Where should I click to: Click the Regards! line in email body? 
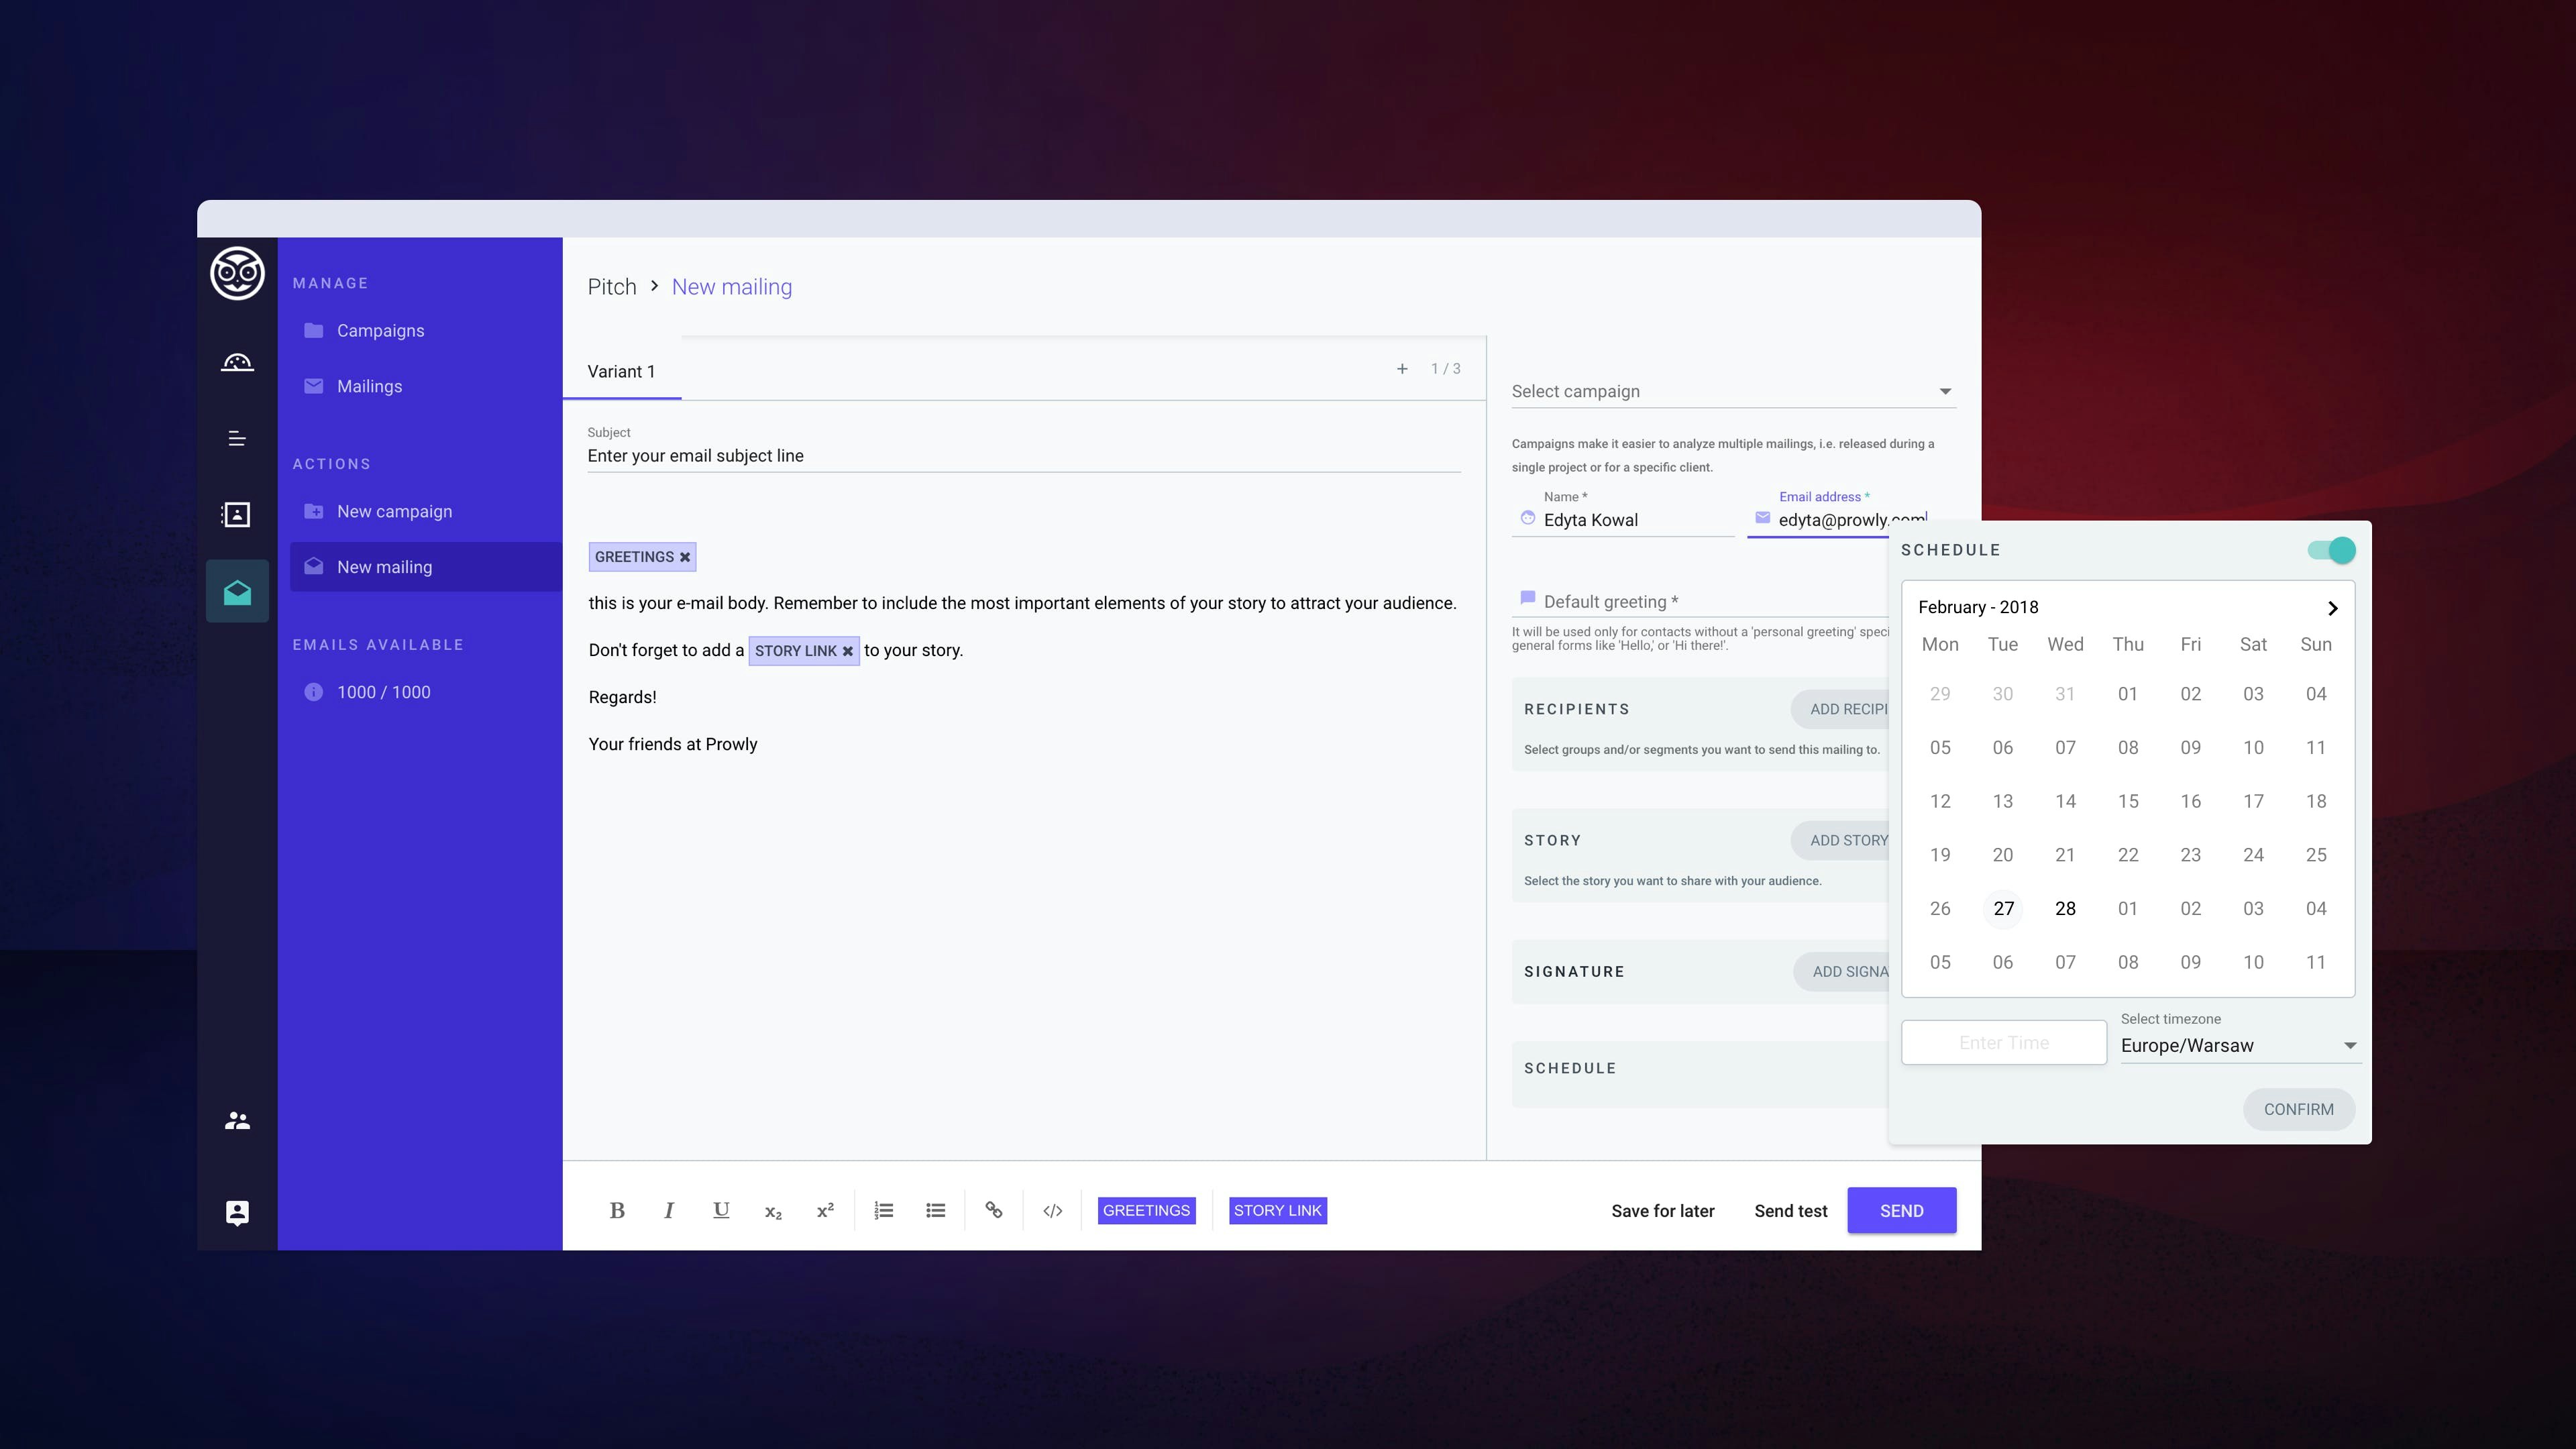pyautogui.click(x=622, y=697)
